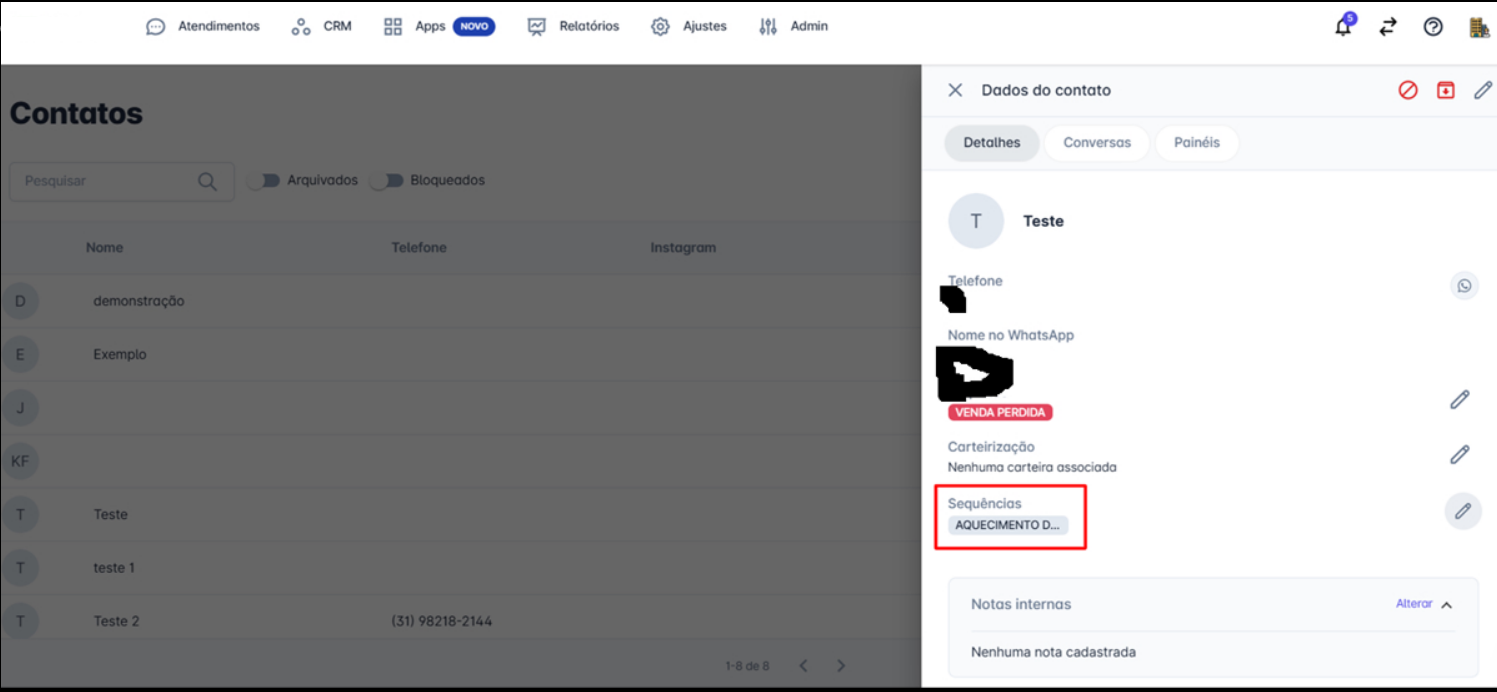Click the T avatar in contact details

pos(976,221)
